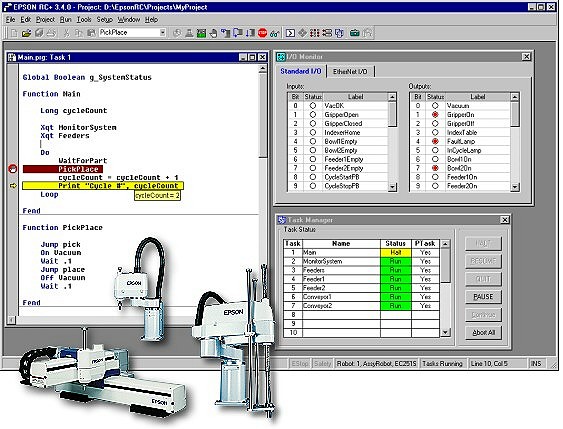This screenshot has height=429, width=563.
Task: Click the Continue button in Task Manager
Action: pos(483,315)
